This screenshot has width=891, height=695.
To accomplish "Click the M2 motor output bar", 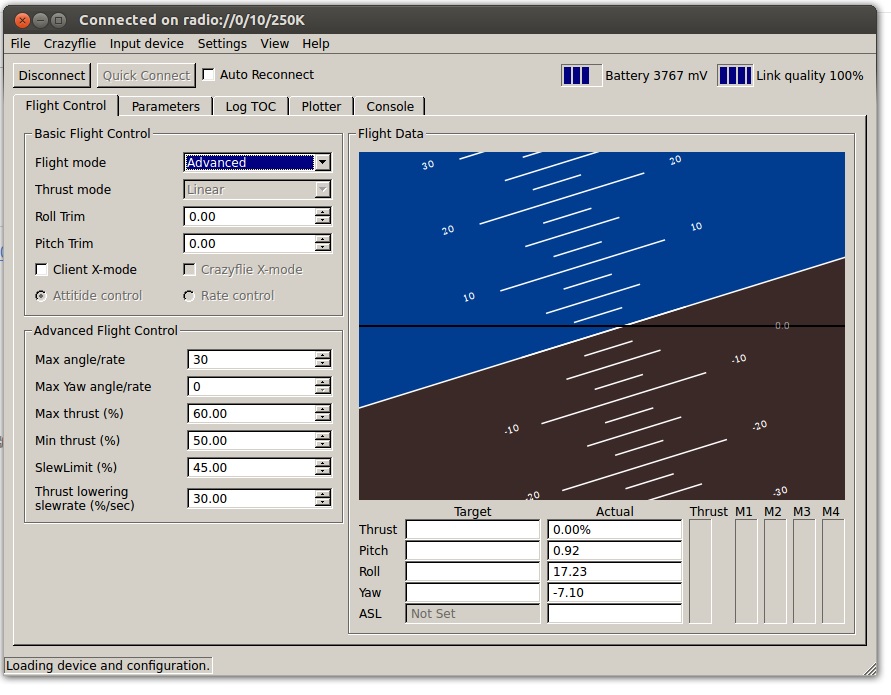I will (x=775, y=571).
